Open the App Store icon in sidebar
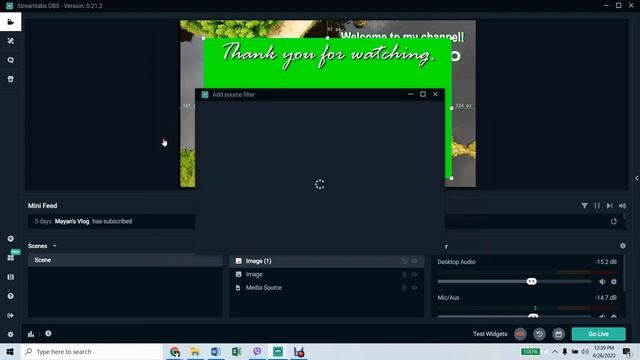This screenshot has width=640, height=360. [x=11, y=79]
